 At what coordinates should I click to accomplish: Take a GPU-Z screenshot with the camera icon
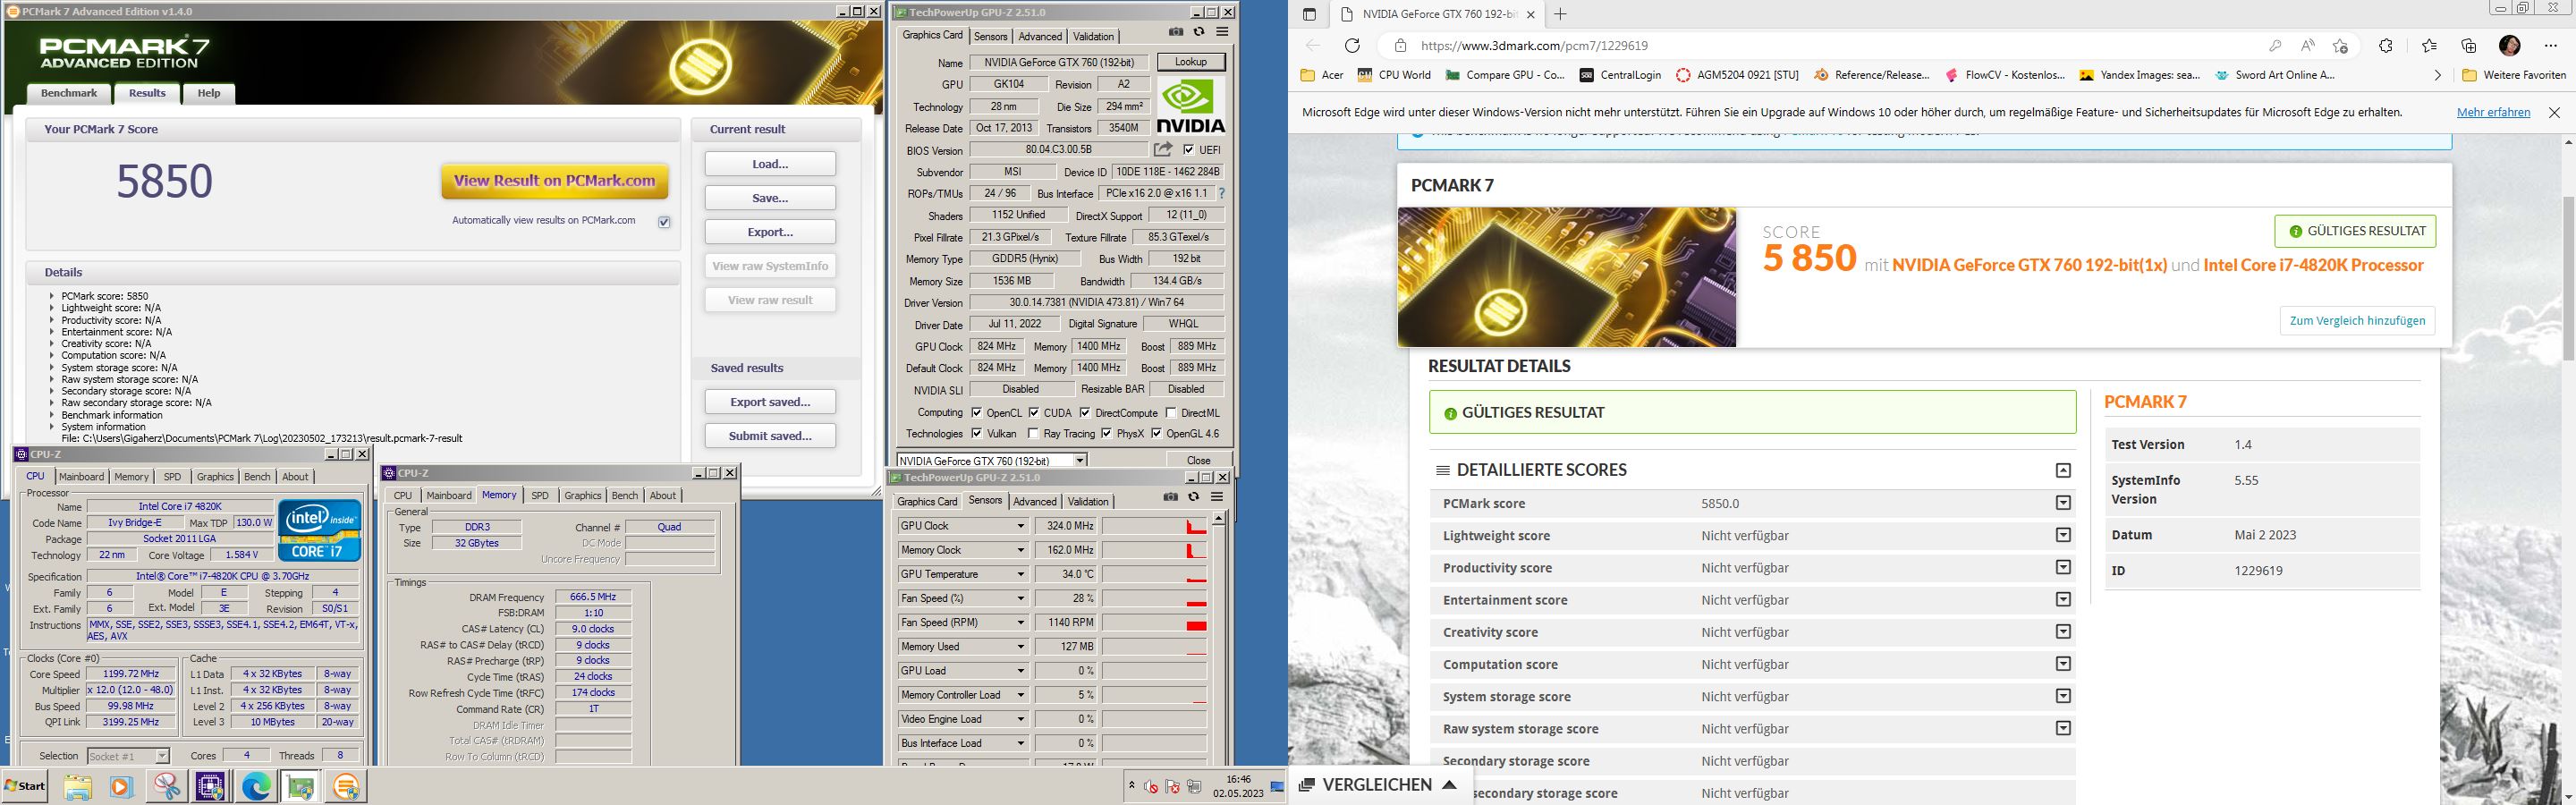1176,32
